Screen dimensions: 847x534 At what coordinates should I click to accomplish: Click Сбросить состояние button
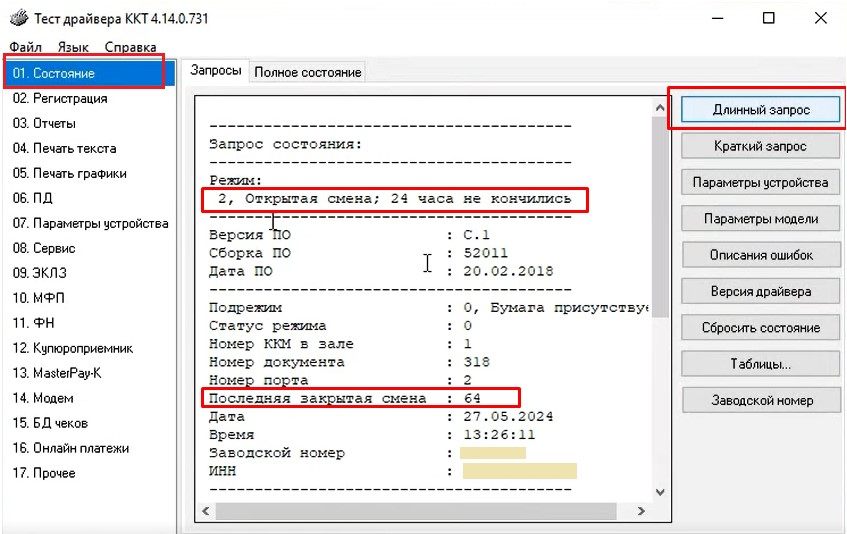click(761, 328)
